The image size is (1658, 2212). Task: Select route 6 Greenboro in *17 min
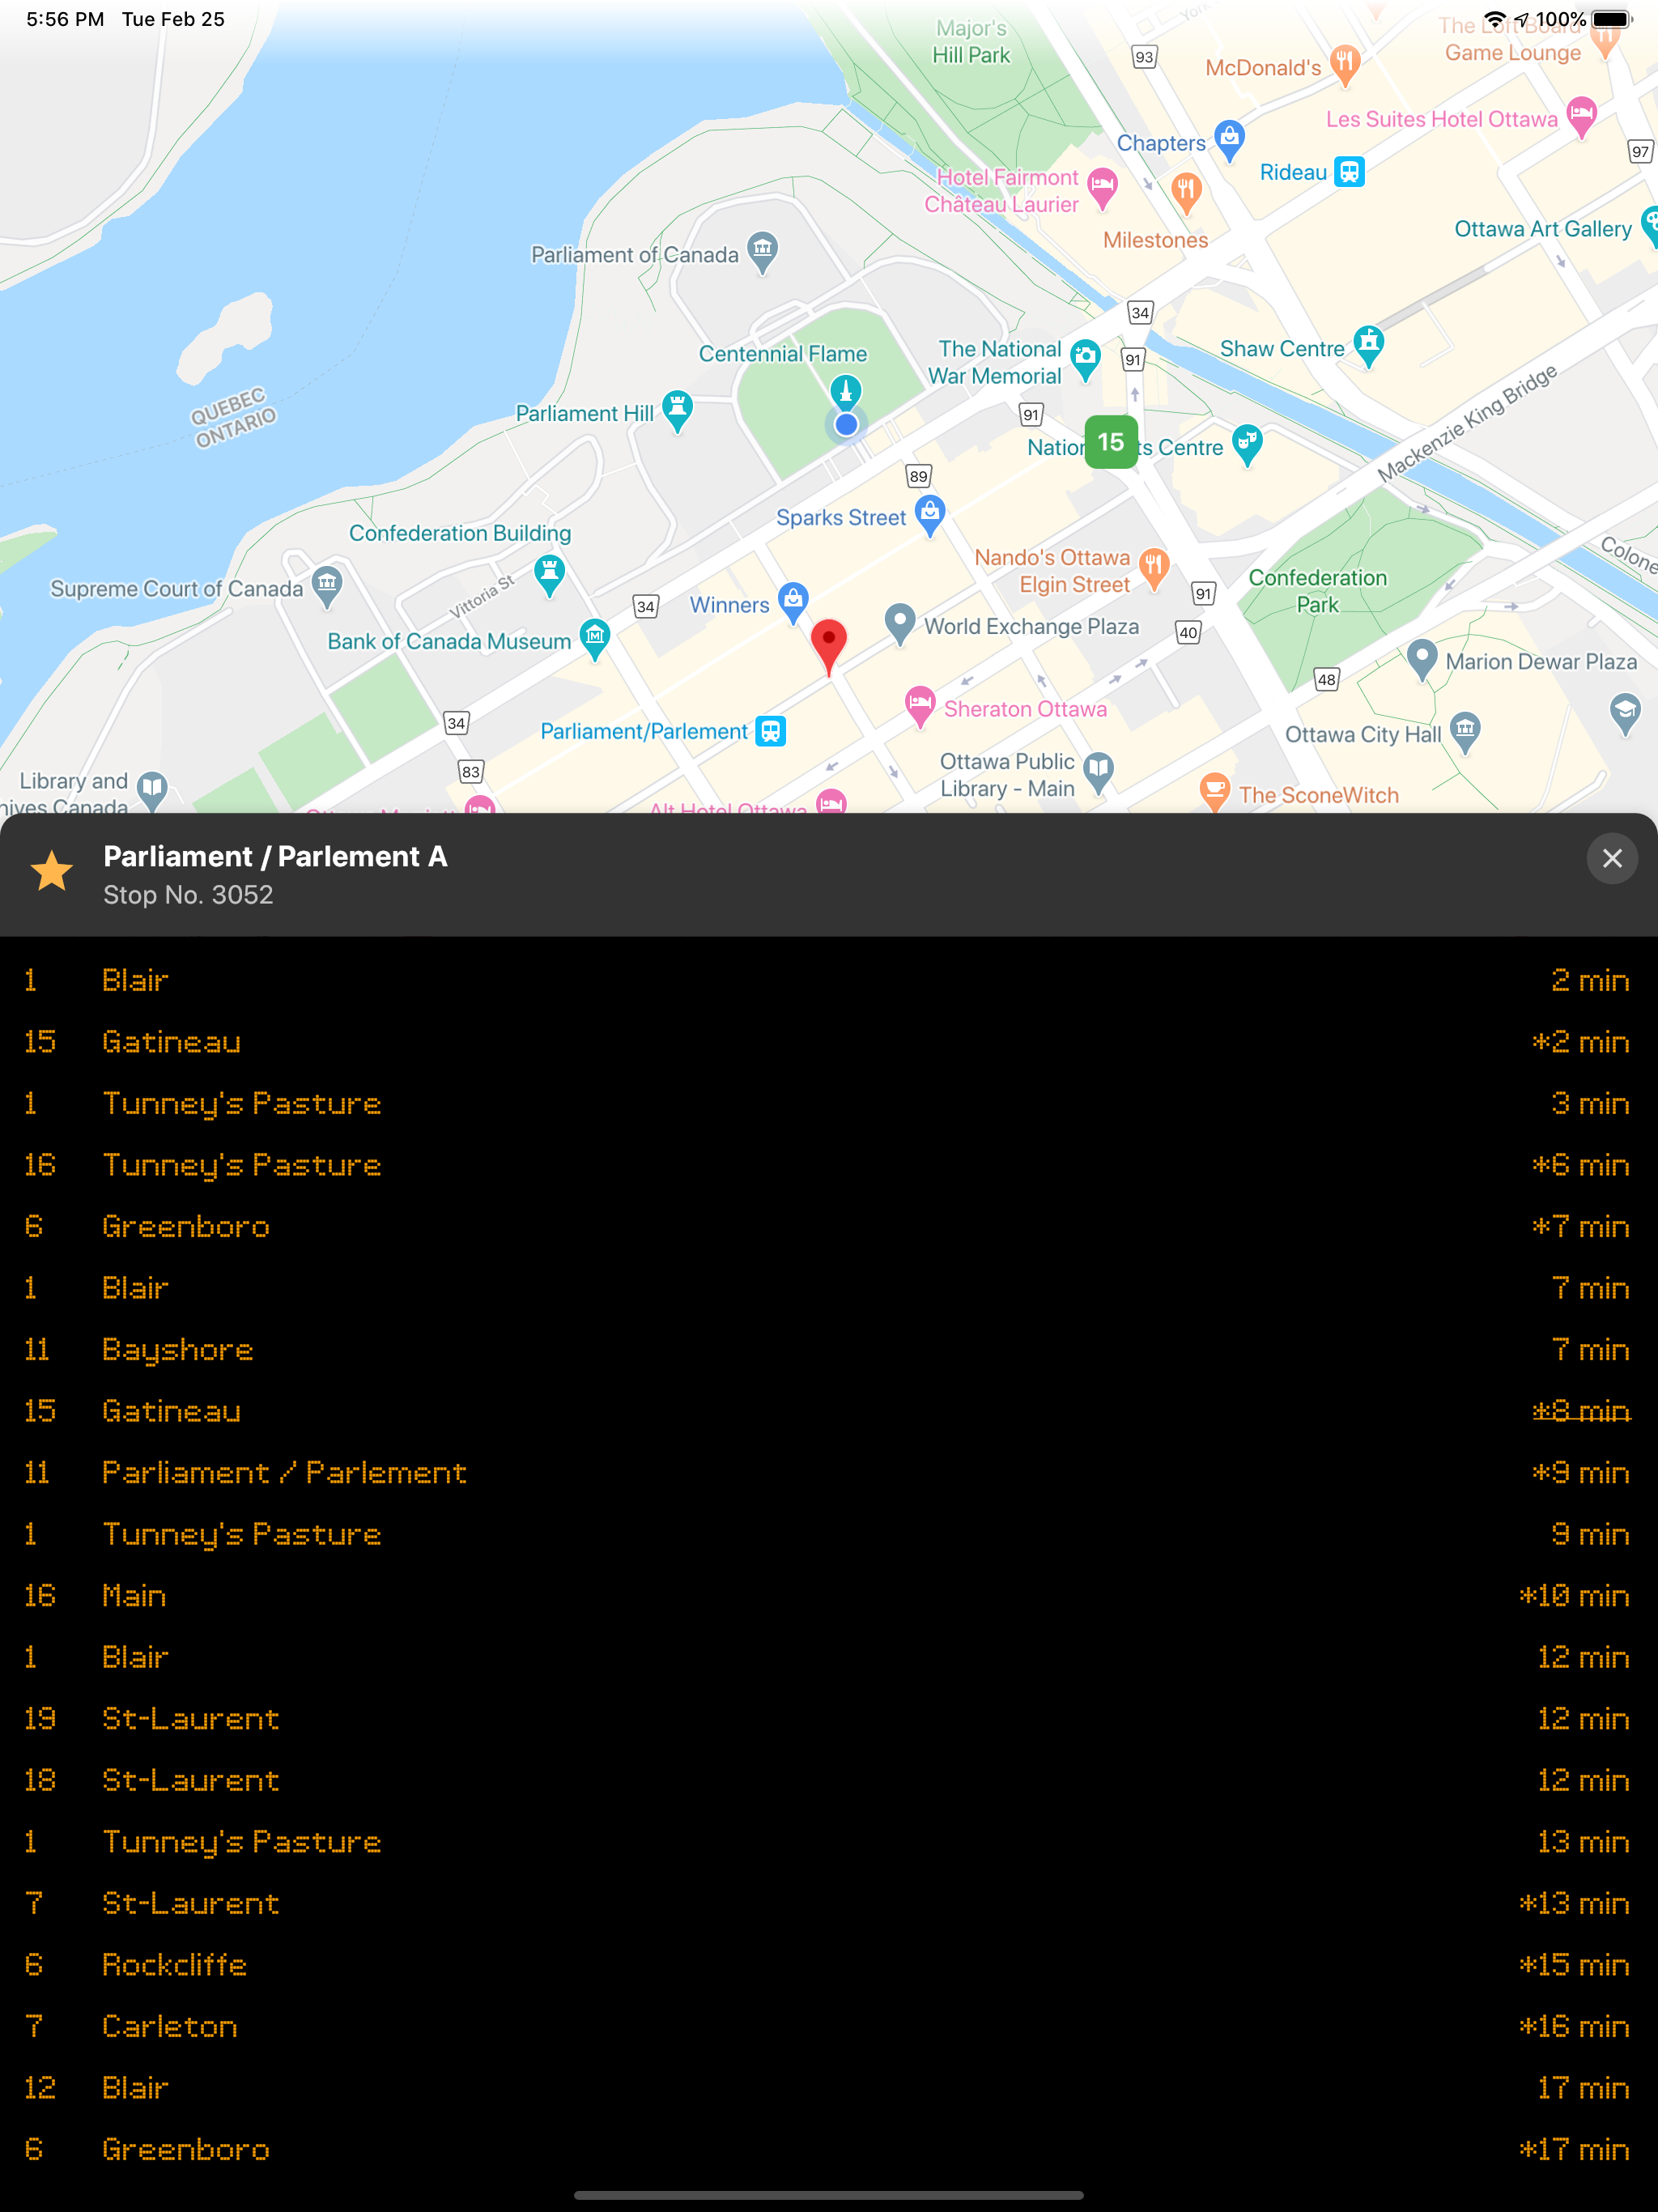(829, 2149)
